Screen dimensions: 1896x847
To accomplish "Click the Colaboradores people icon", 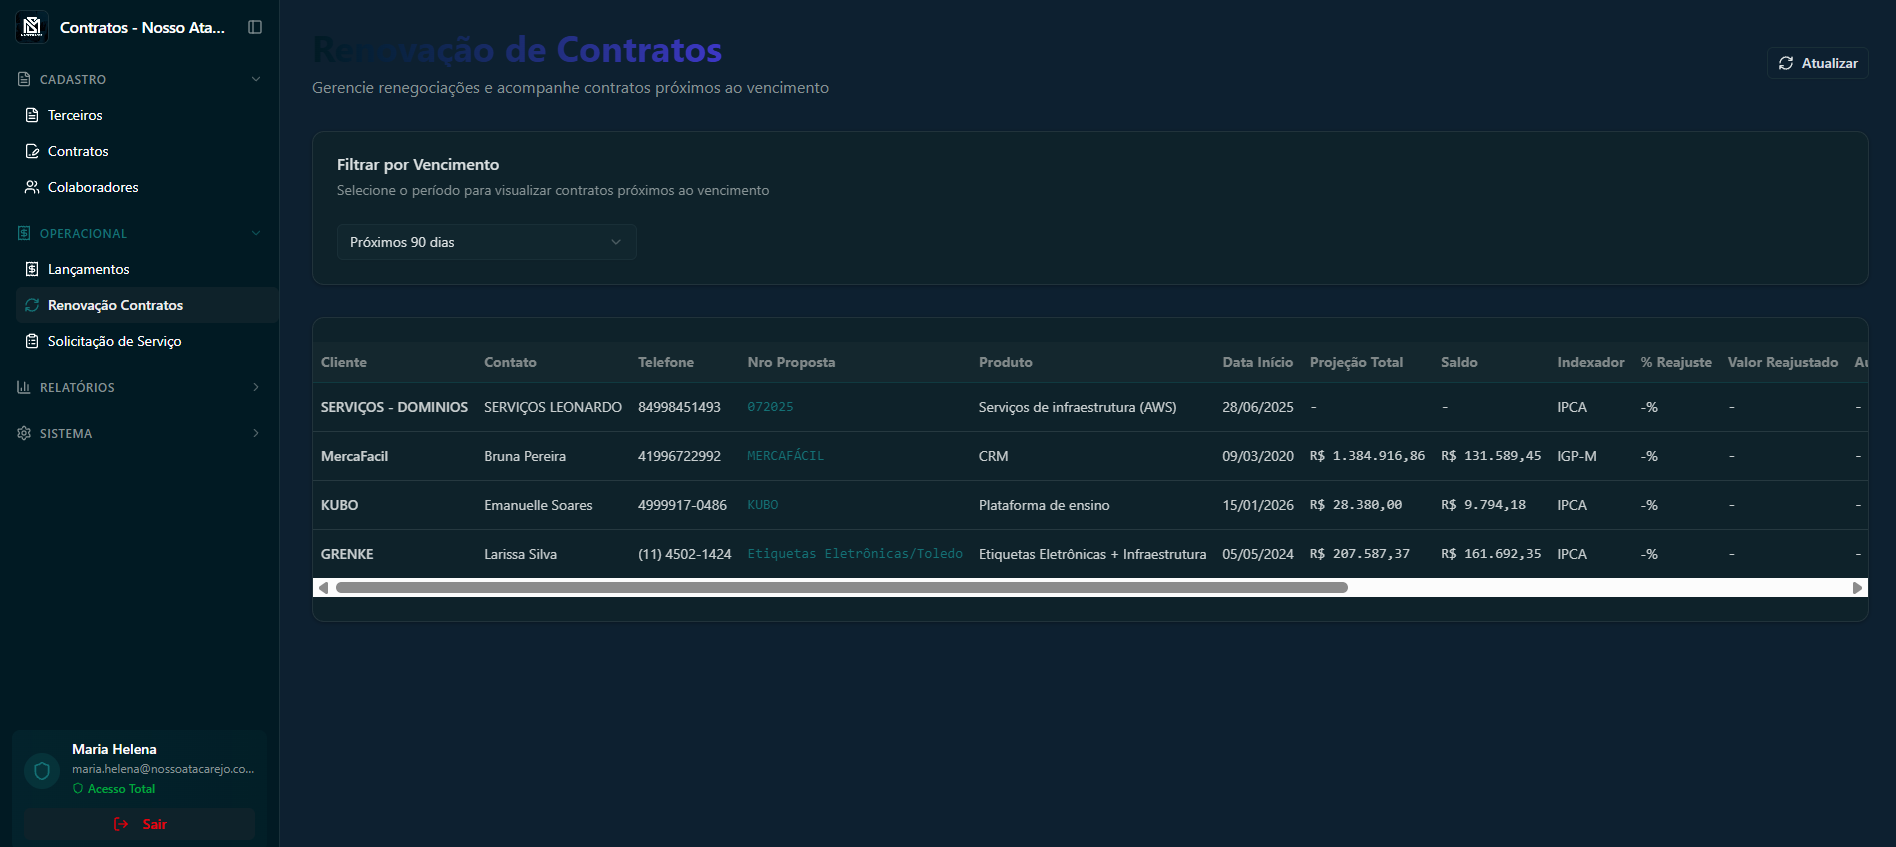I will click(x=32, y=187).
